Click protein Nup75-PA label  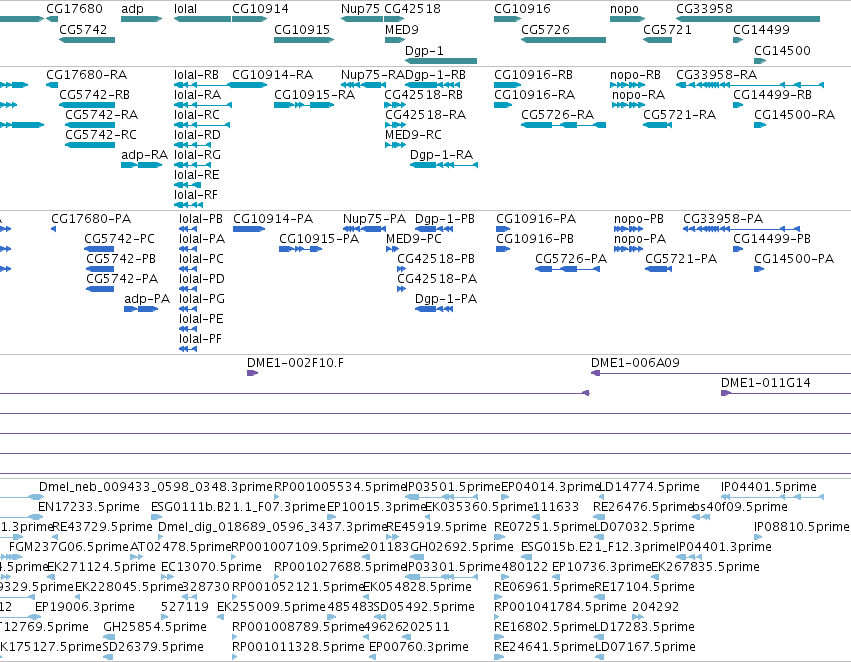coord(374,219)
